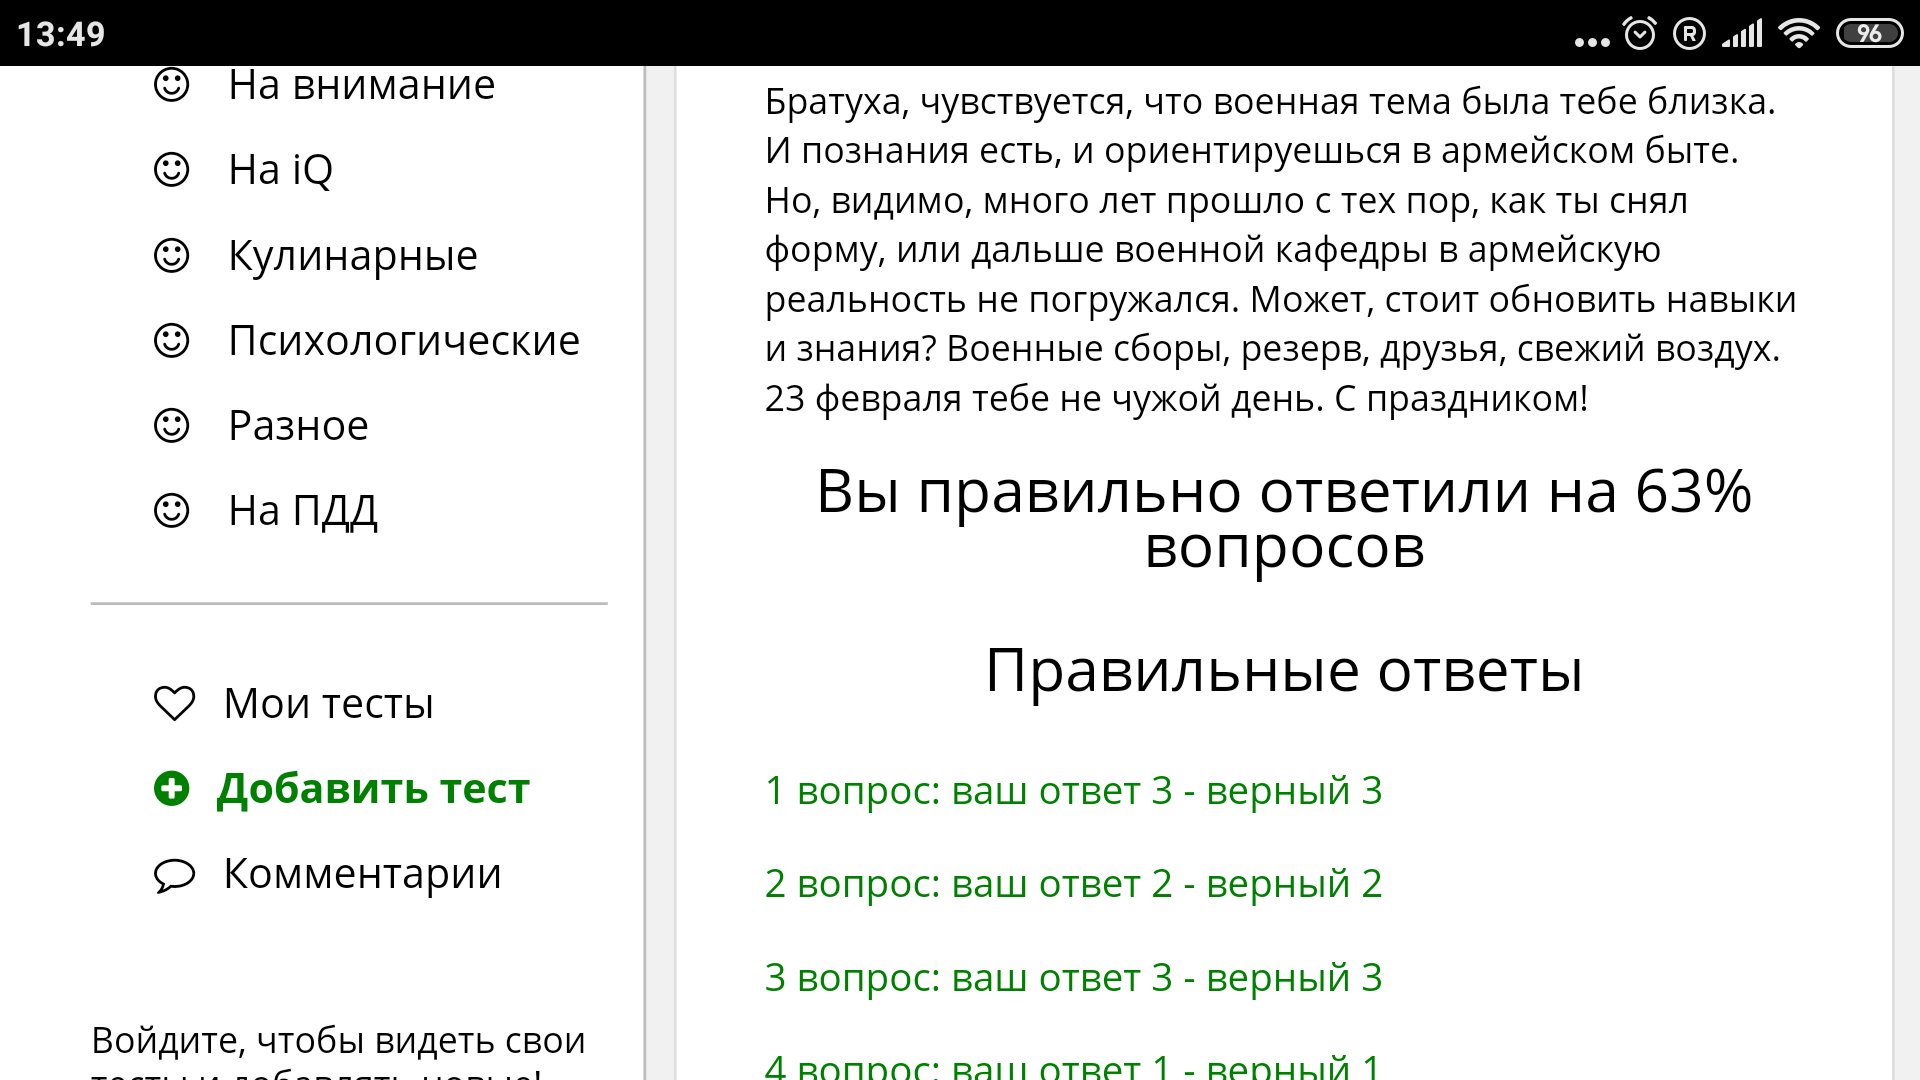Image resolution: width=1920 pixels, height=1080 pixels.
Task: Tap the smiley icon beside Кулинарные
Action: pyautogui.click(x=171, y=255)
